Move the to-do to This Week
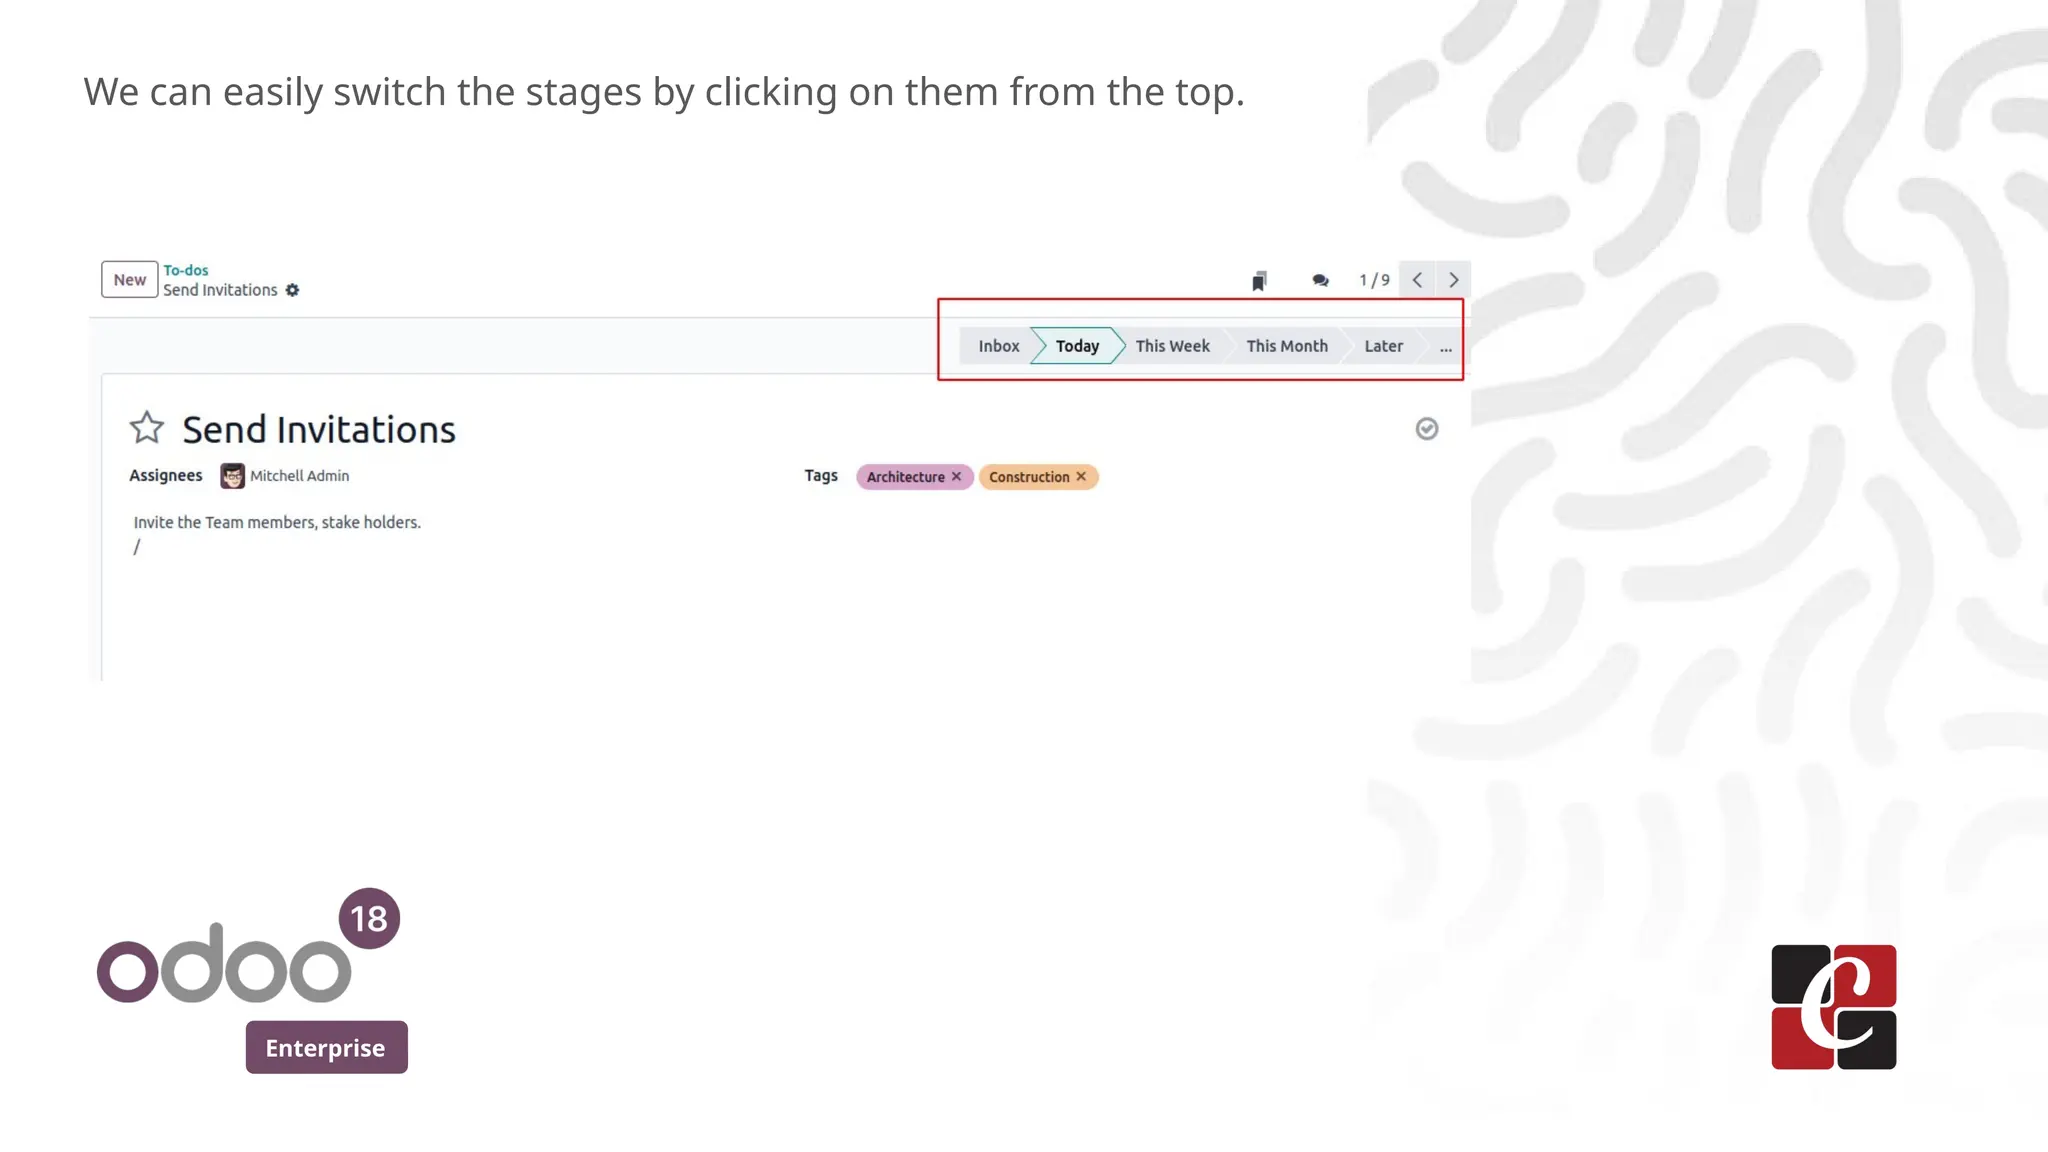Viewport: 2048px width, 1152px height. tap(1172, 346)
